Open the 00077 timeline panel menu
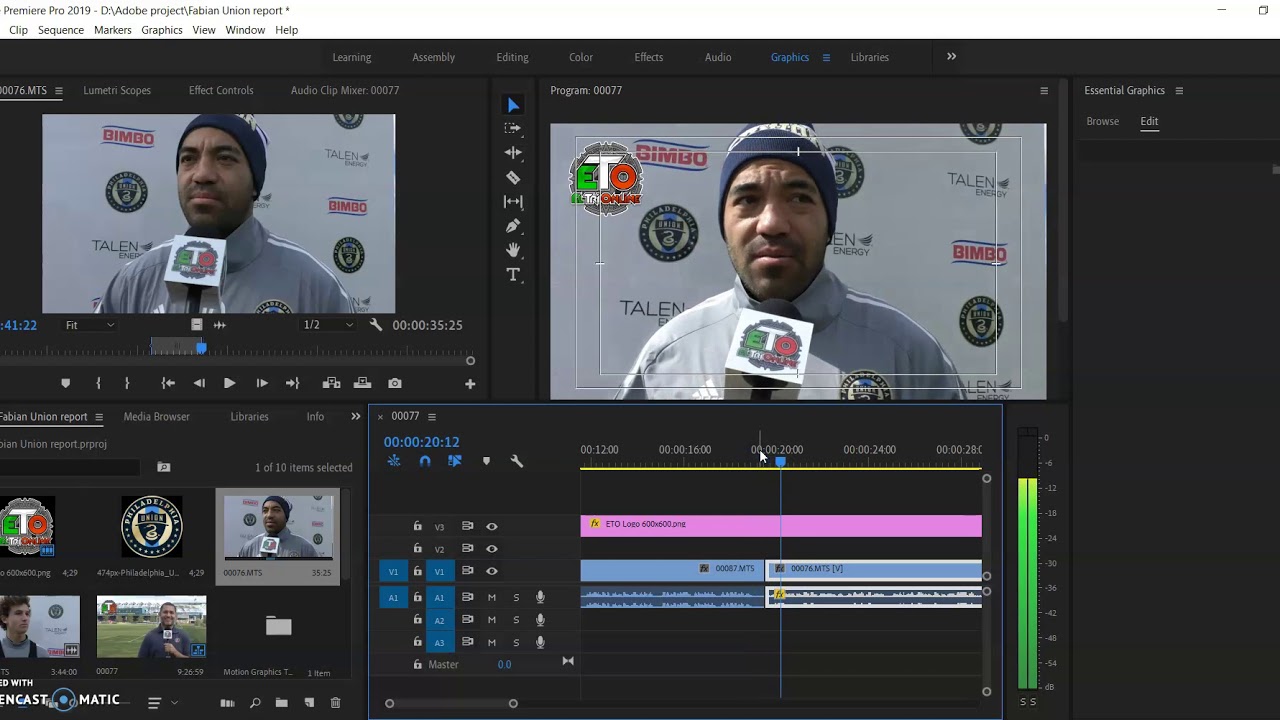 click(432, 416)
